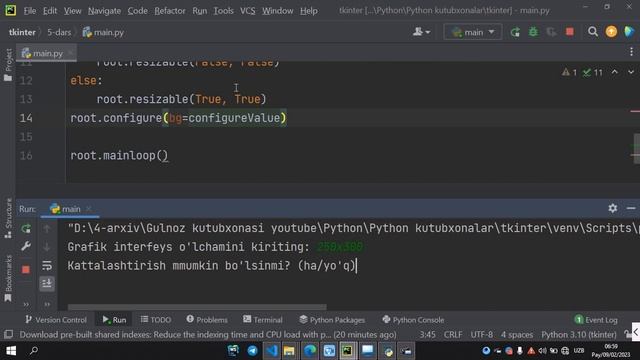Viewport: 640px width, 360px height.
Task: Run with coverage icon in toolbar
Action: coord(551,32)
